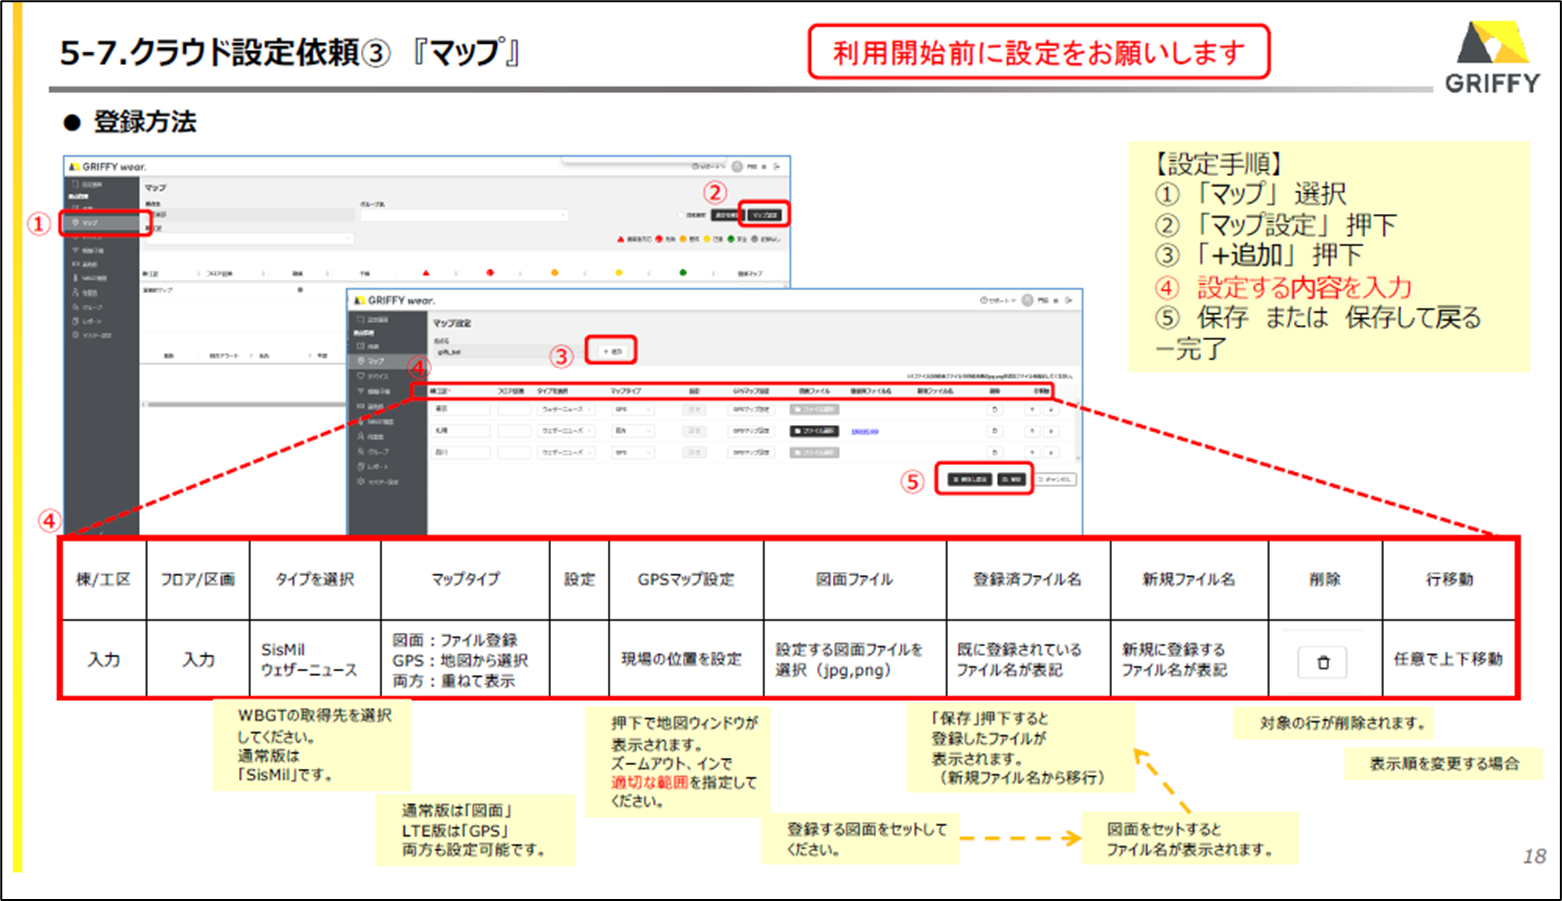Click the green status dot in the map table header
Viewport: 1562px width, 901px height.
pyautogui.click(x=683, y=273)
